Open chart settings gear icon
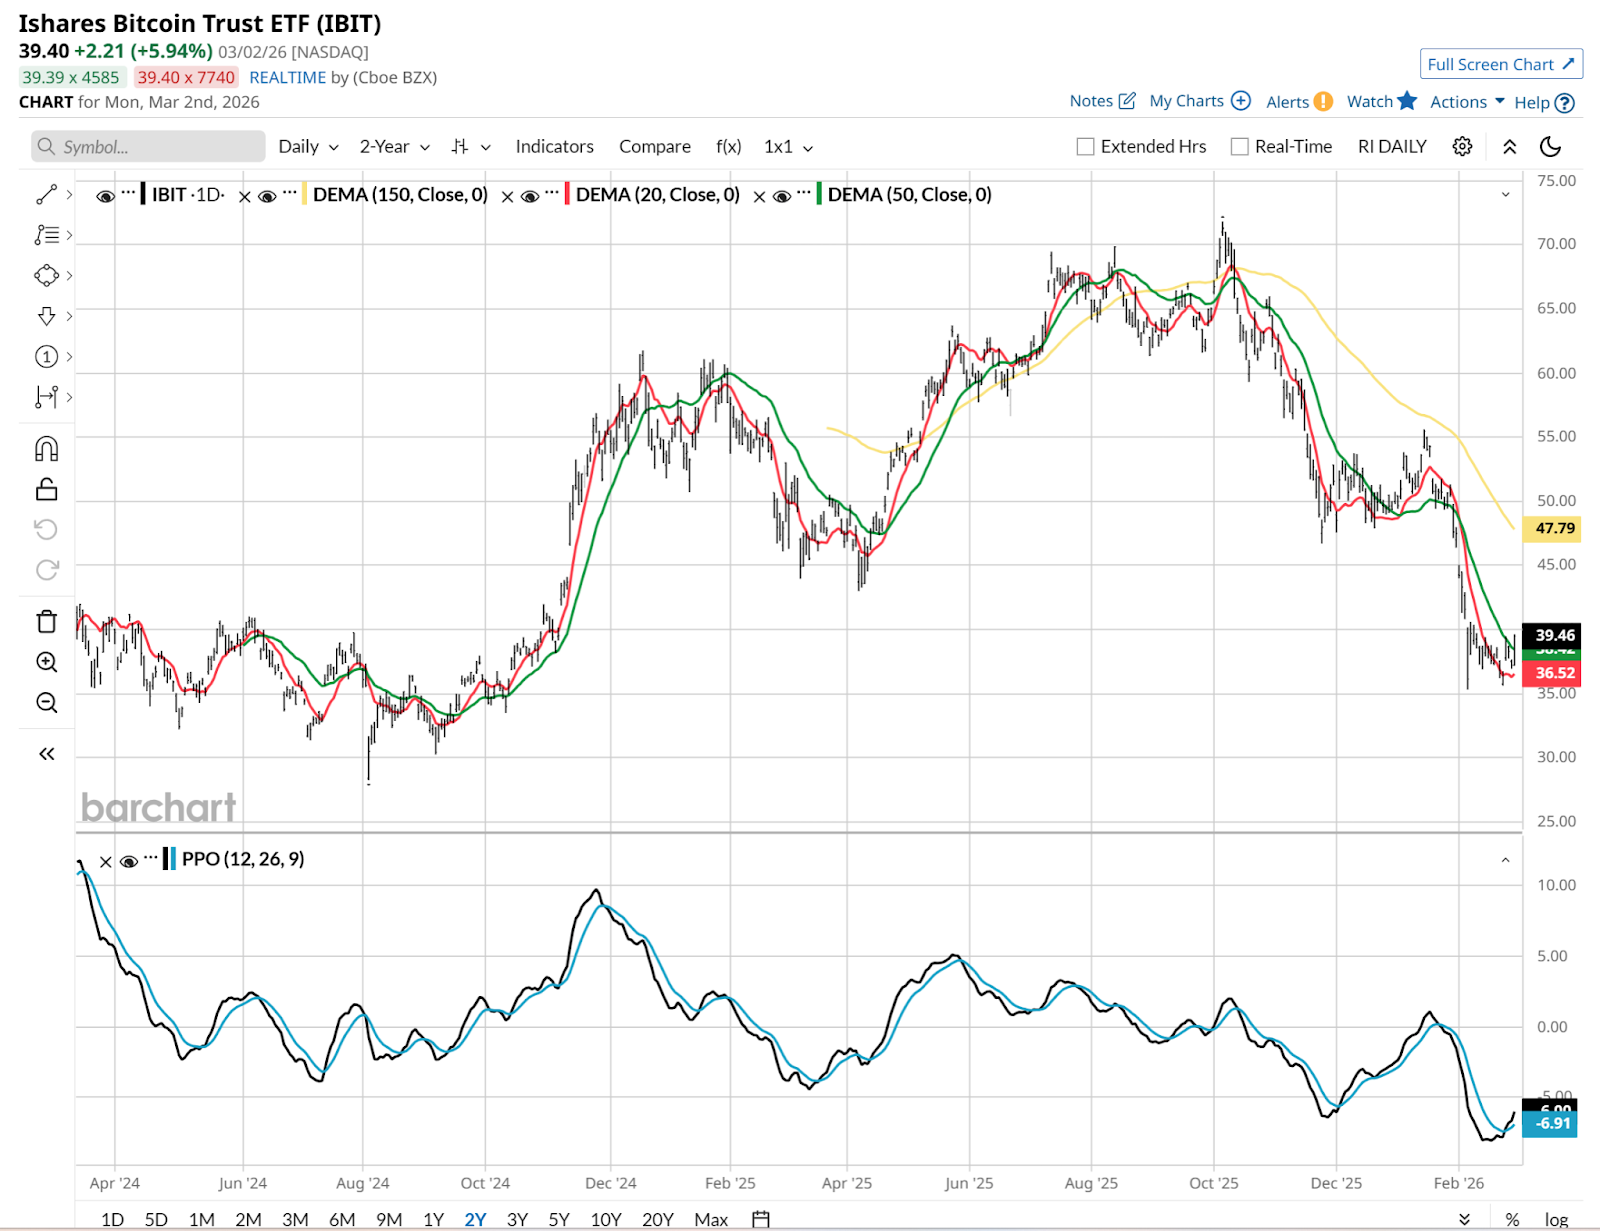Image resolution: width=1600 pixels, height=1231 pixels. pos(1462,147)
